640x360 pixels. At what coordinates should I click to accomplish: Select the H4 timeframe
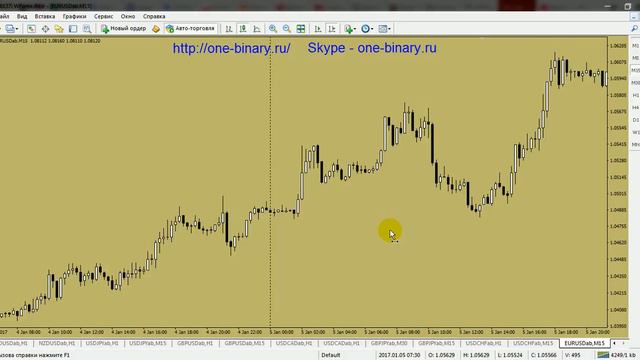636,107
